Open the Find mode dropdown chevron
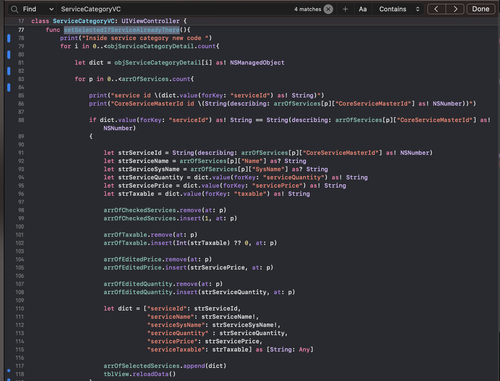This screenshot has width=500, height=381. [x=51, y=9]
